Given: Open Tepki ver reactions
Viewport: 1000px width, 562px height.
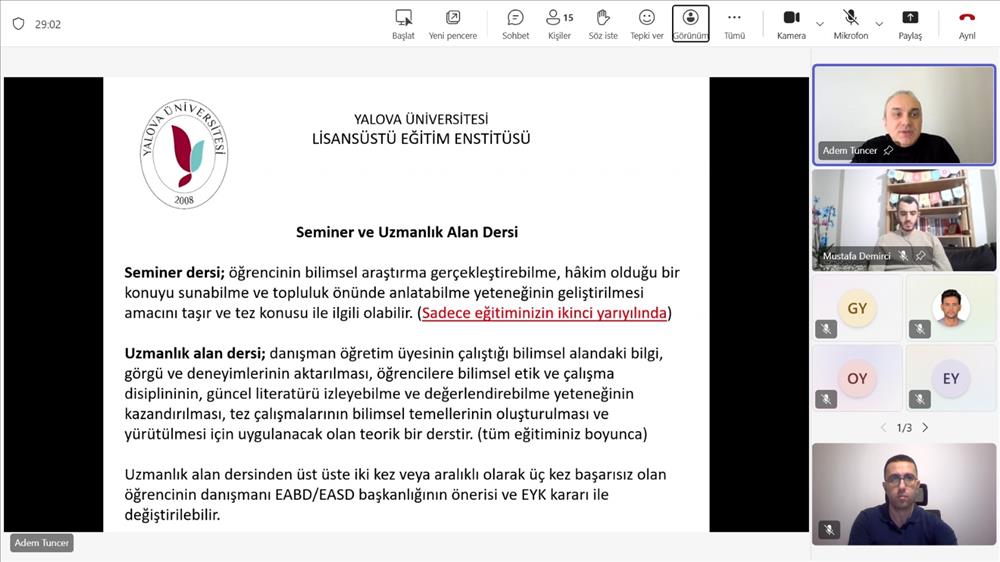Looking at the screenshot, I should tap(646, 23).
